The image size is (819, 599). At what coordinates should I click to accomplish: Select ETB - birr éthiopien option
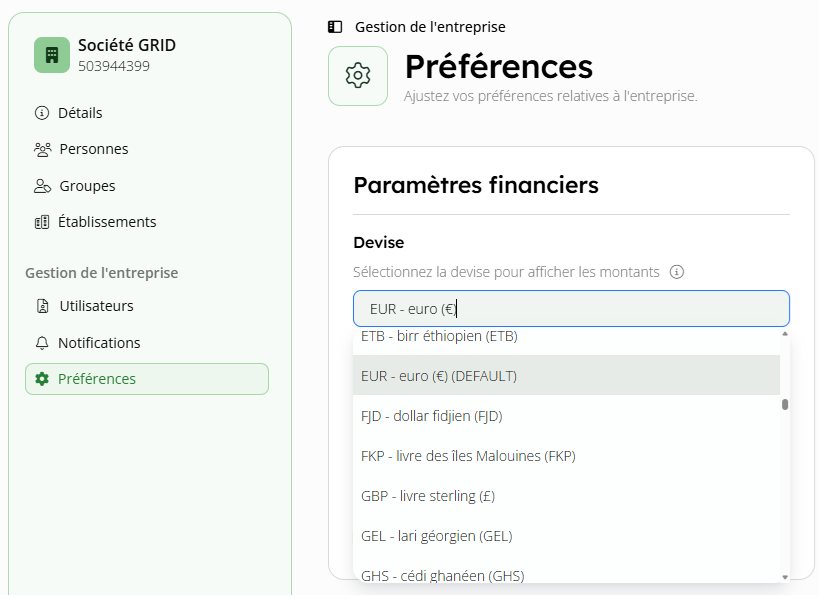[439, 337]
